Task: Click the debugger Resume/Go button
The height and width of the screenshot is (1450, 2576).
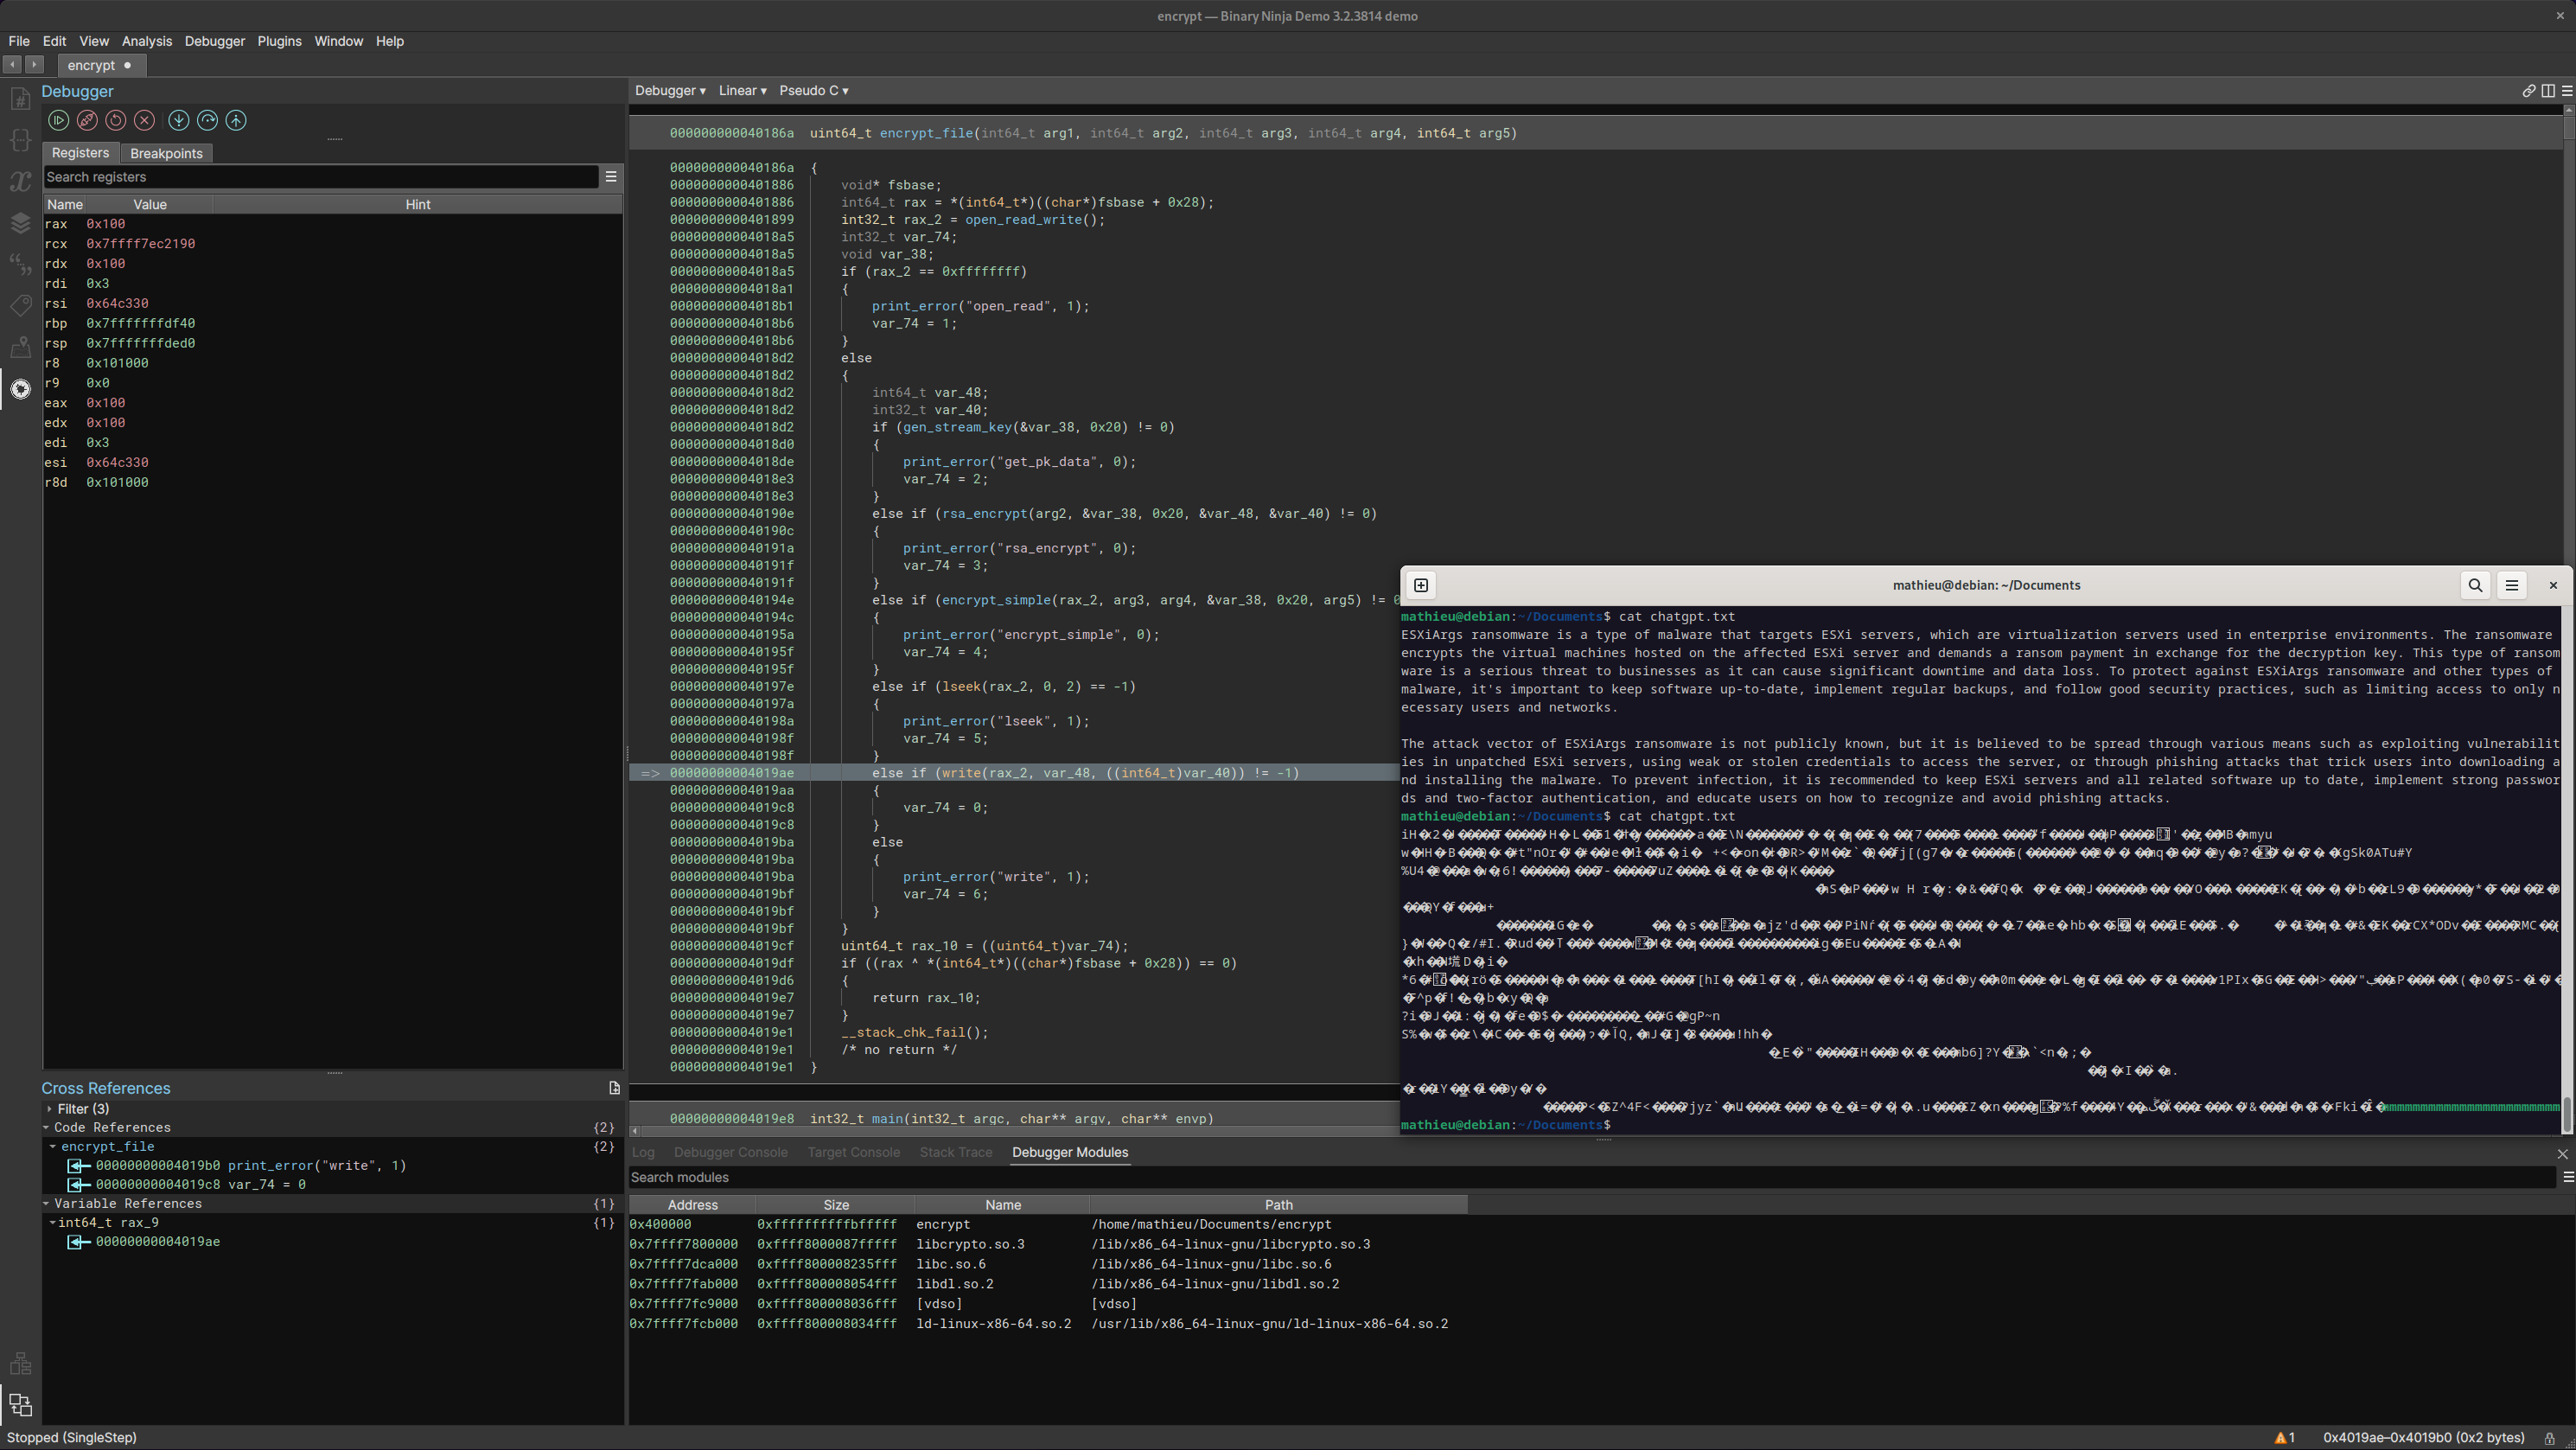Action: pyautogui.click(x=58, y=120)
